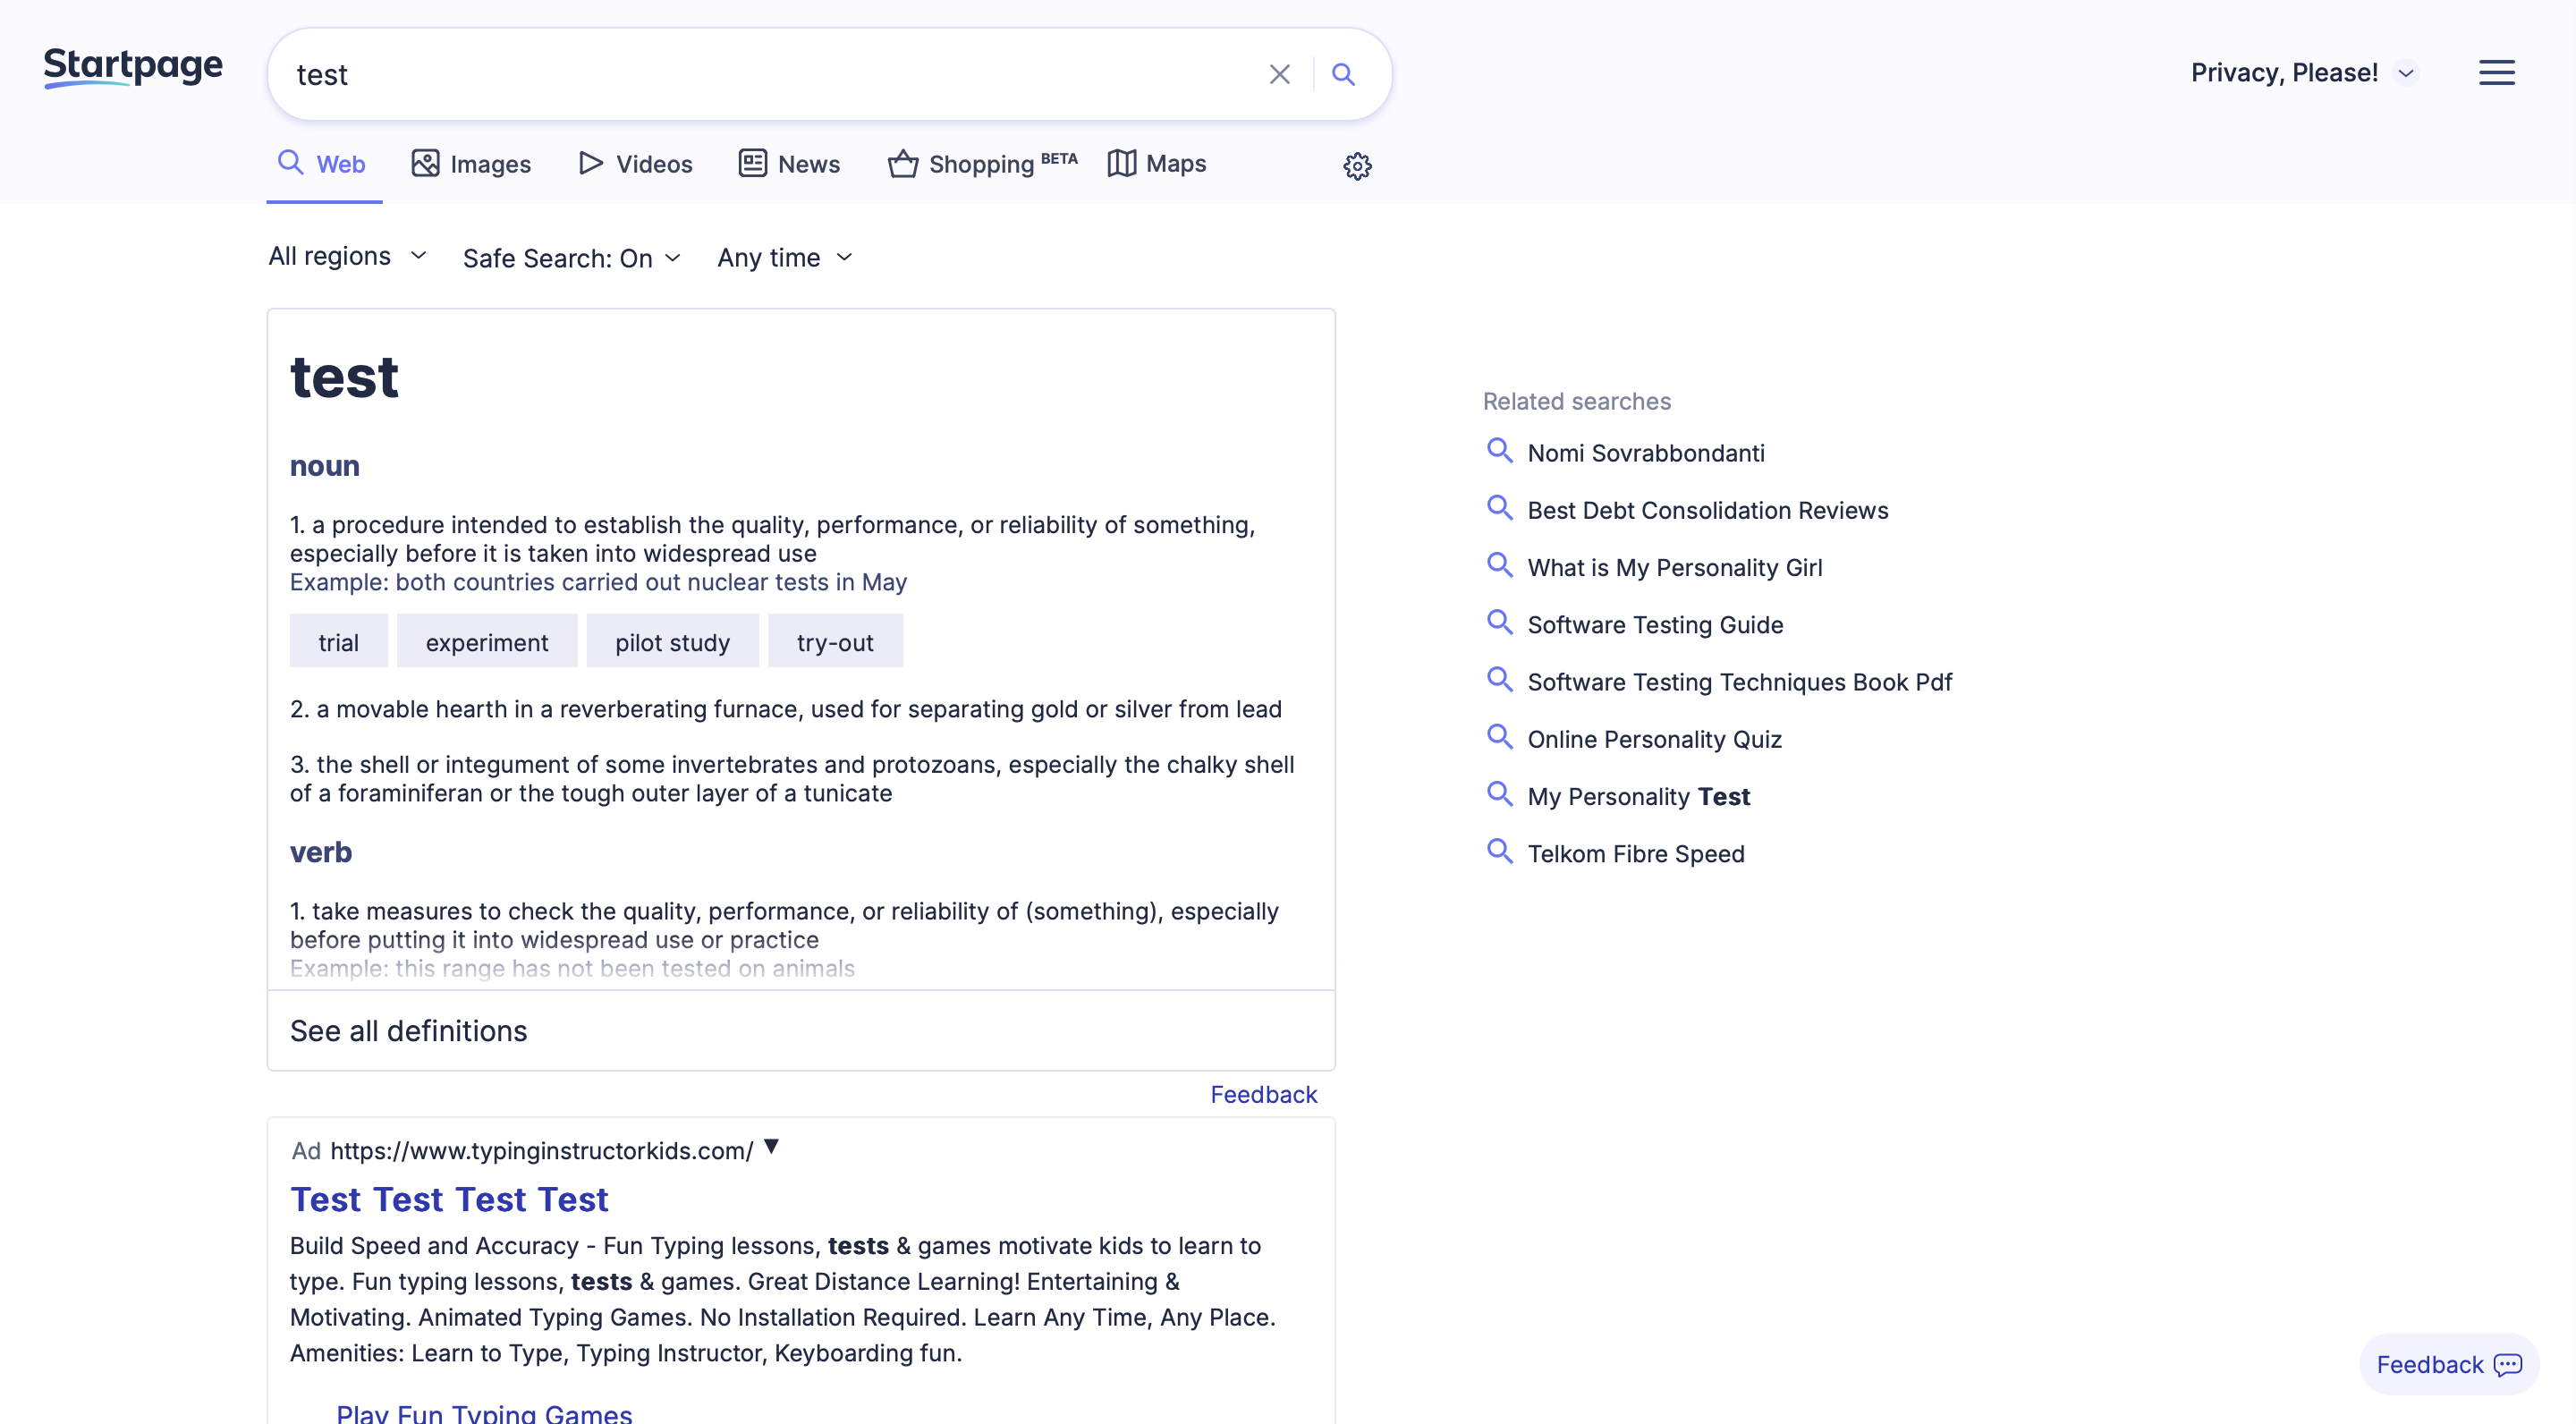Clear the search box with X icon

[1279, 74]
